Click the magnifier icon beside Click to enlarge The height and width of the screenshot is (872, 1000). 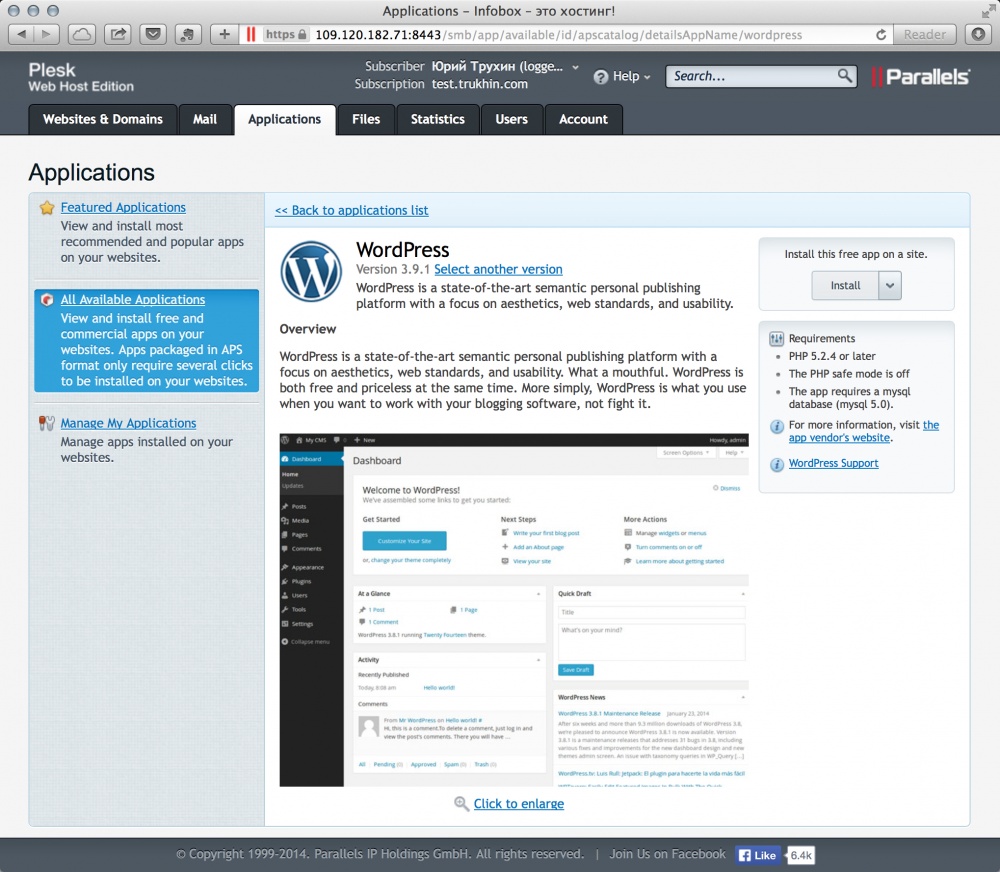pos(461,803)
